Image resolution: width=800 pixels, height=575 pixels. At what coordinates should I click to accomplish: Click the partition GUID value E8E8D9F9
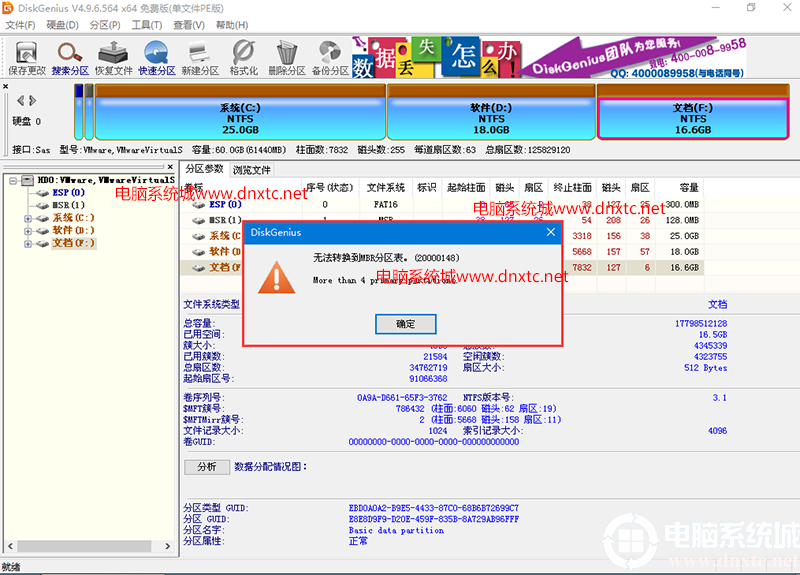[434, 519]
